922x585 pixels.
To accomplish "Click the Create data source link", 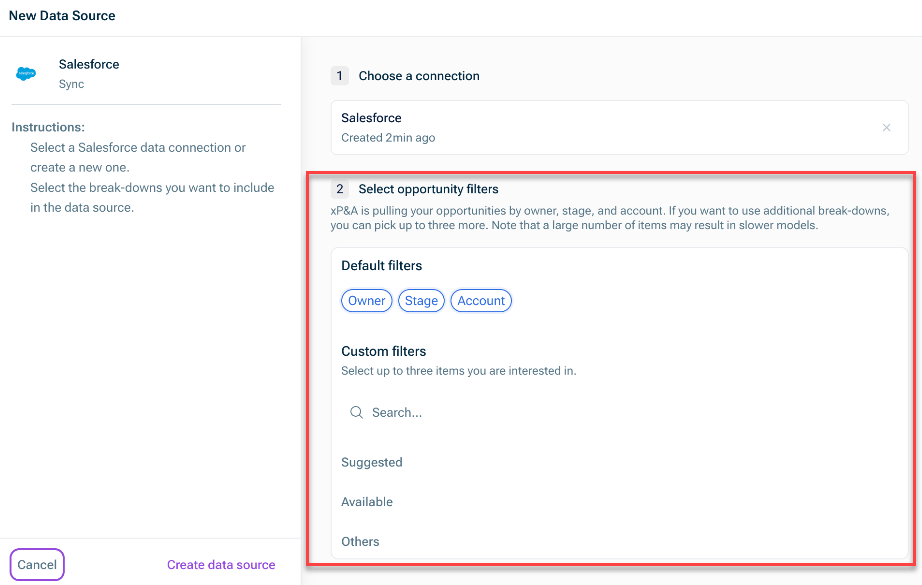I will click(221, 564).
